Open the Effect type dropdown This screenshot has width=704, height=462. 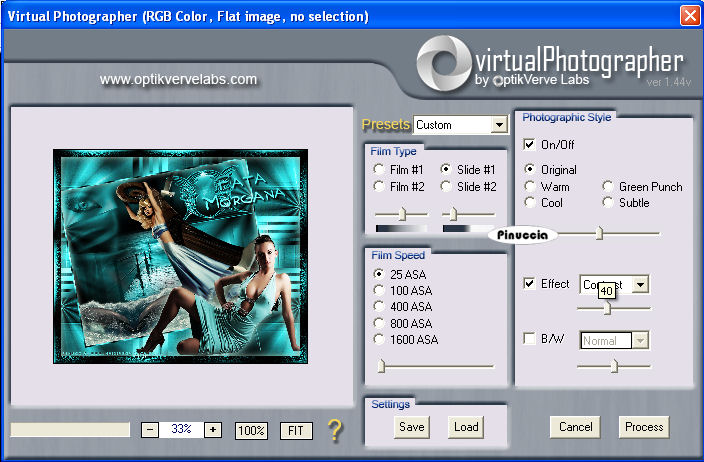tap(640, 284)
